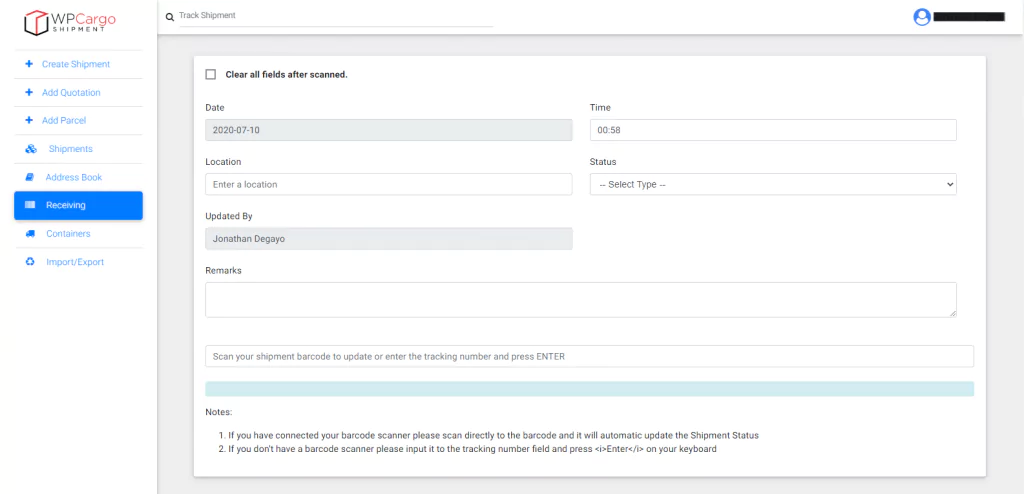
Task: Click the Time field showing 00:58
Action: 772,130
